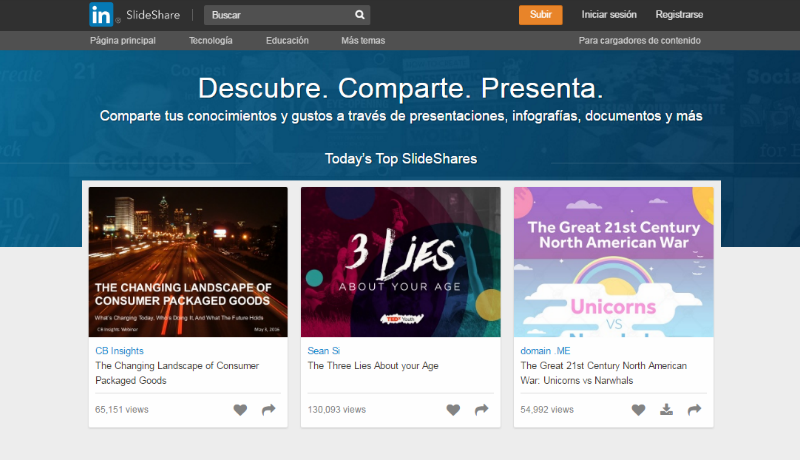This screenshot has height=460, width=800.
Task: Focus the Buscar search field
Action: click(278, 15)
